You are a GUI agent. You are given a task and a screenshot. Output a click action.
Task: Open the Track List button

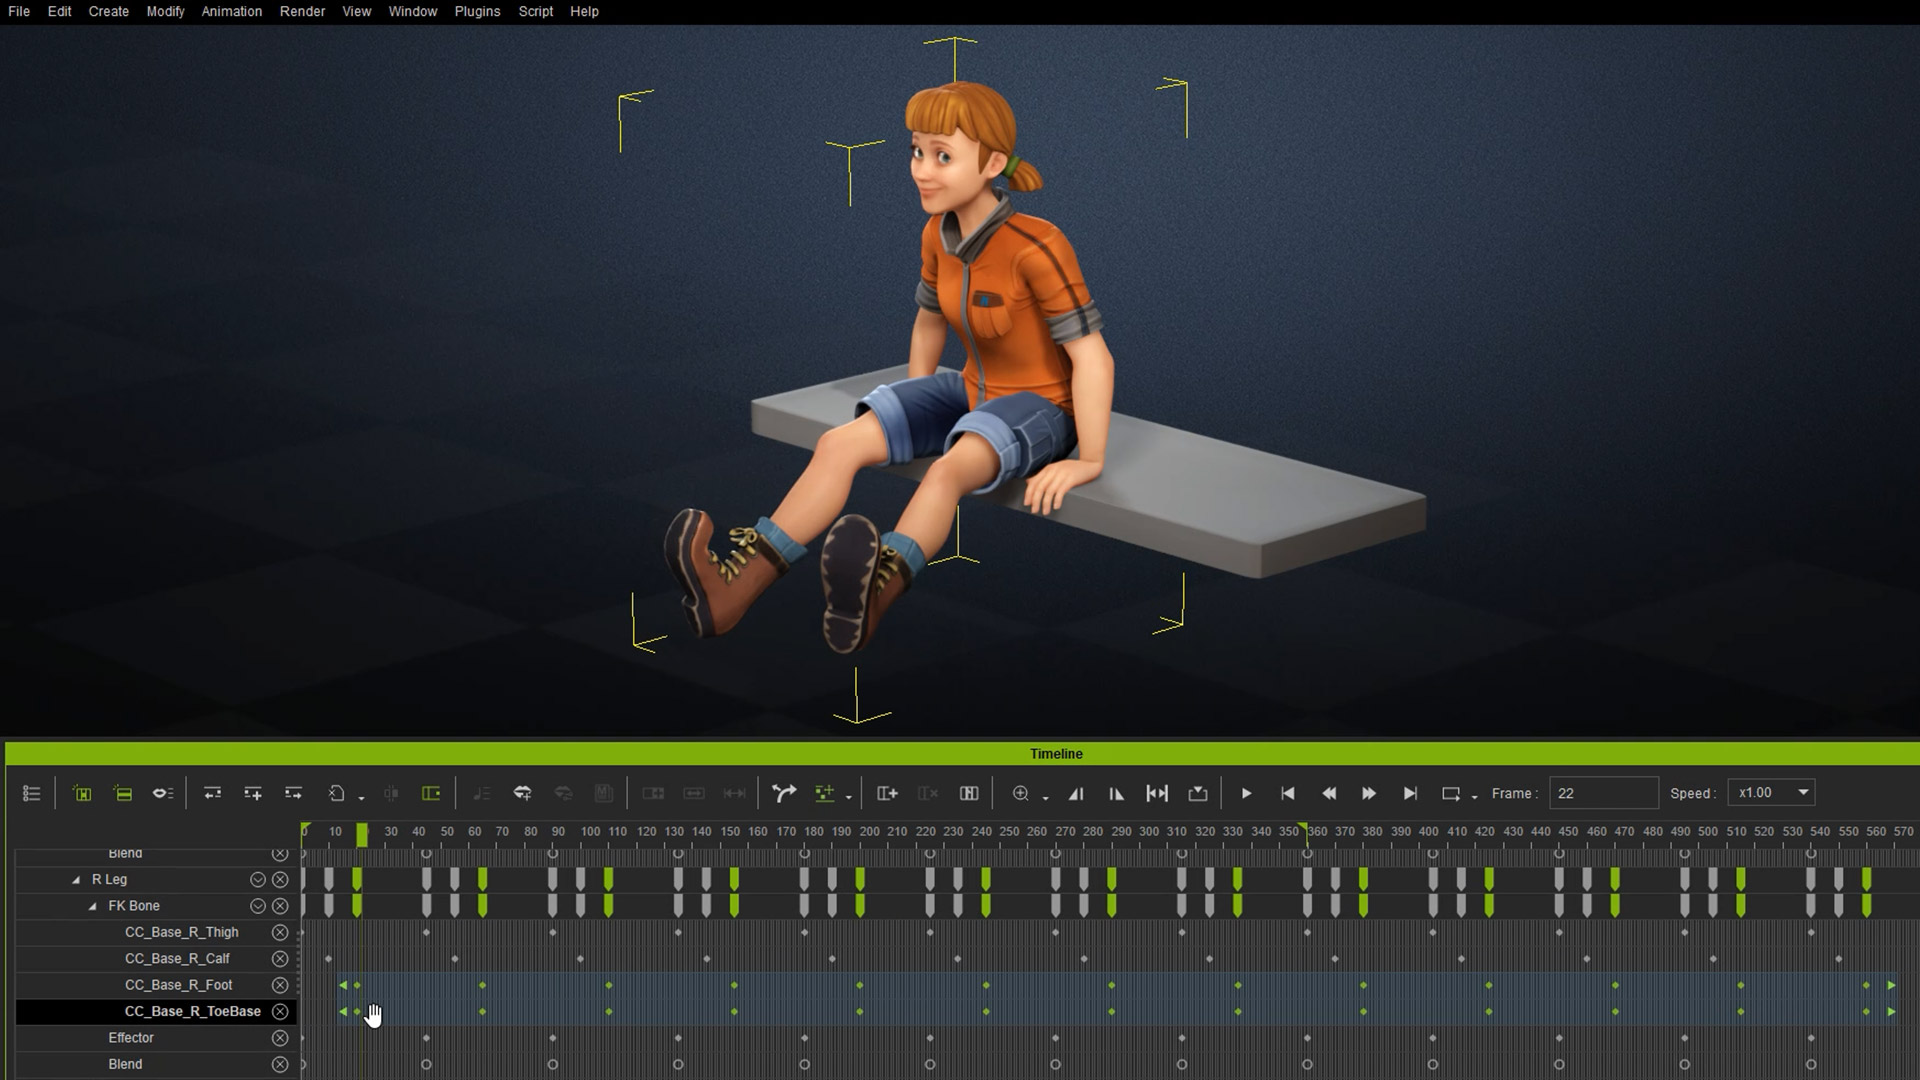click(32, 793)
